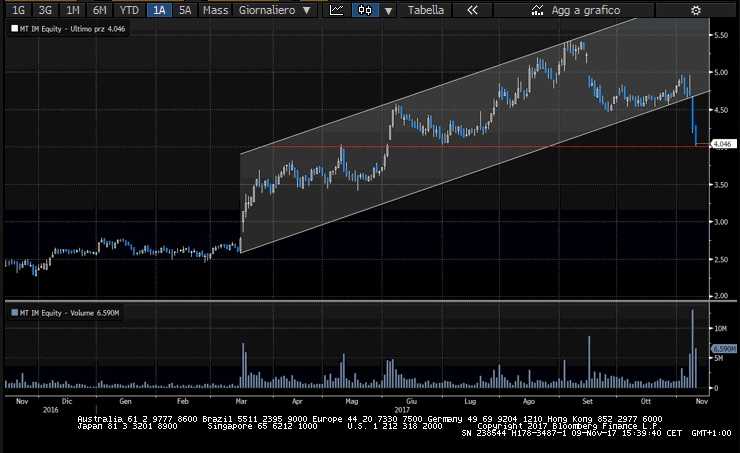Click the white MT IM Equity price swatch
This screenshot has width=740, height=453.
pos(14,29)
